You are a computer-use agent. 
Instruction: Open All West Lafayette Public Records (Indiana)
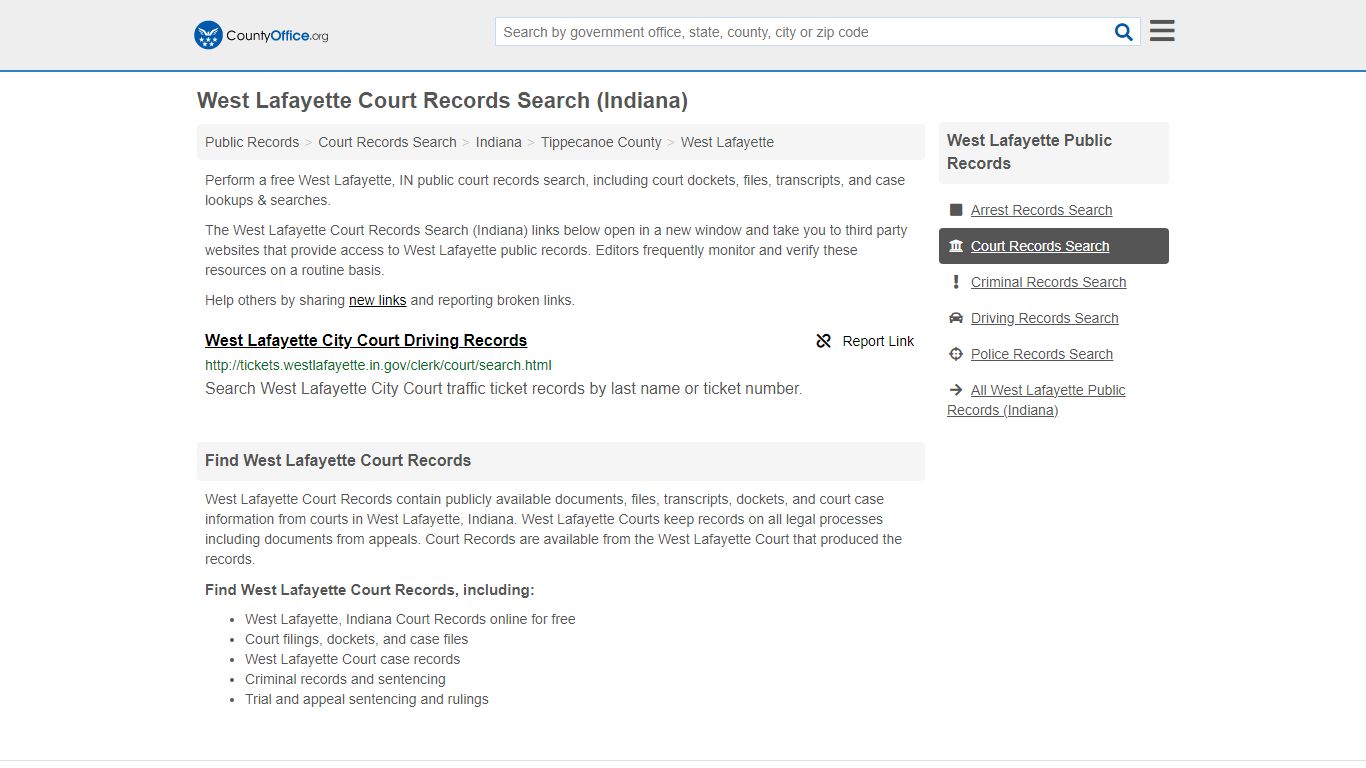coord(1036,400)
